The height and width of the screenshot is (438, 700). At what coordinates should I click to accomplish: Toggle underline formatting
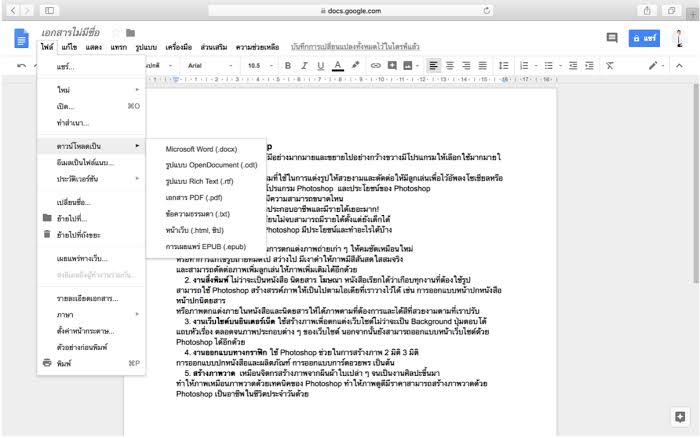coord(321,66)
